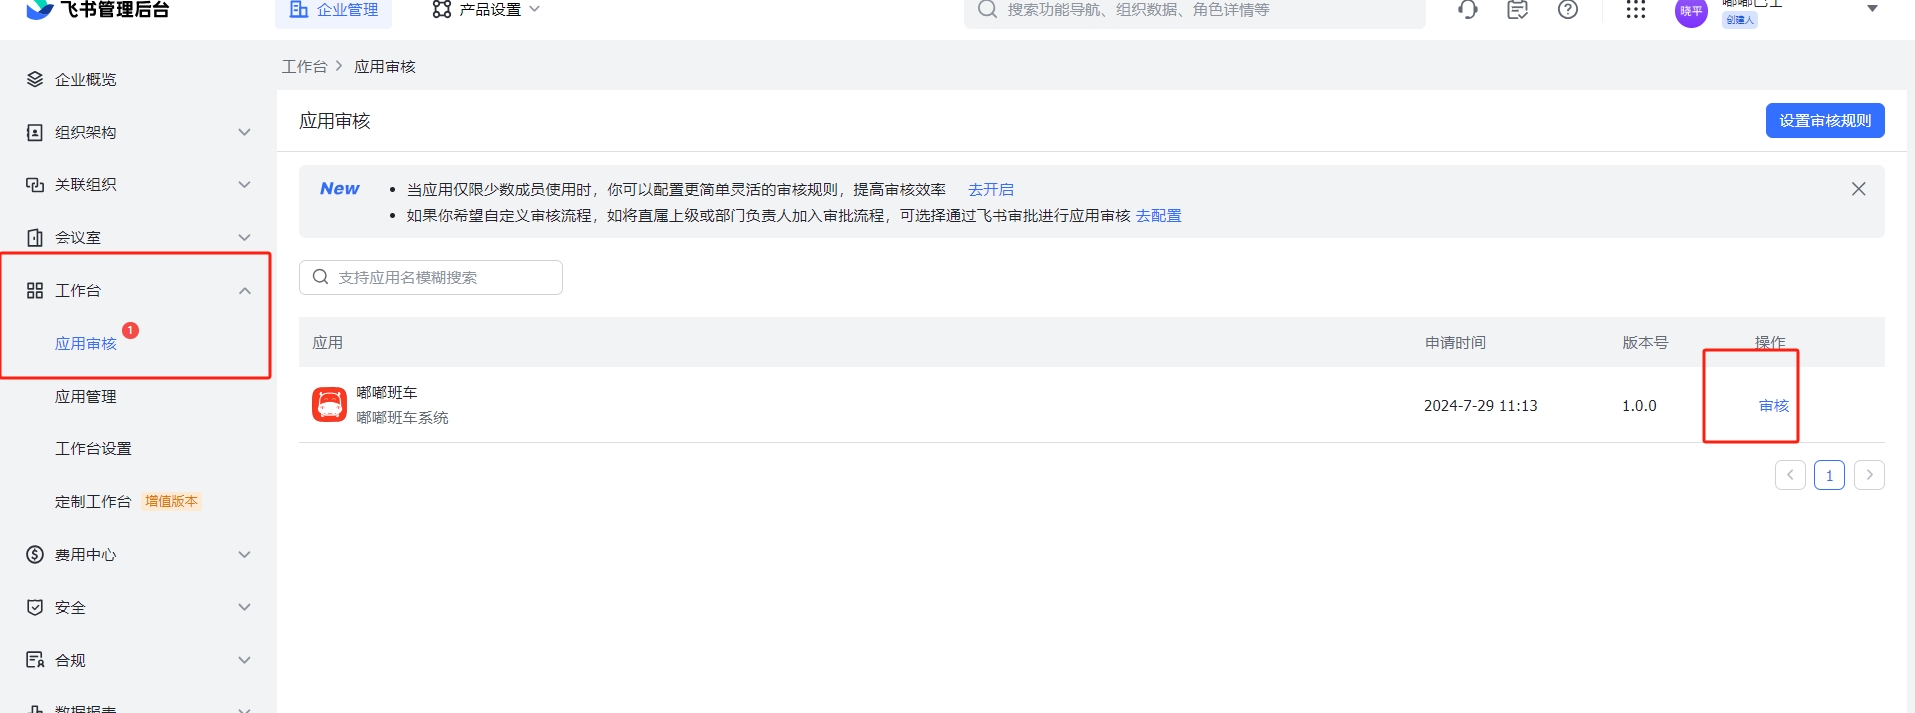The height and width of the screenshot is (713, 1915).
Task: Click the 企业概览 layers icon
Action: (x=35, y=79)
